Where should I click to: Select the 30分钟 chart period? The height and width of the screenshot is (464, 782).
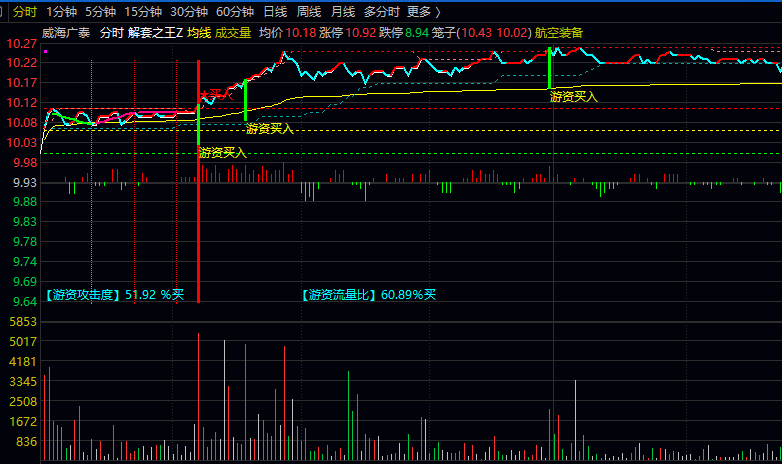click(x=189, y=11)
